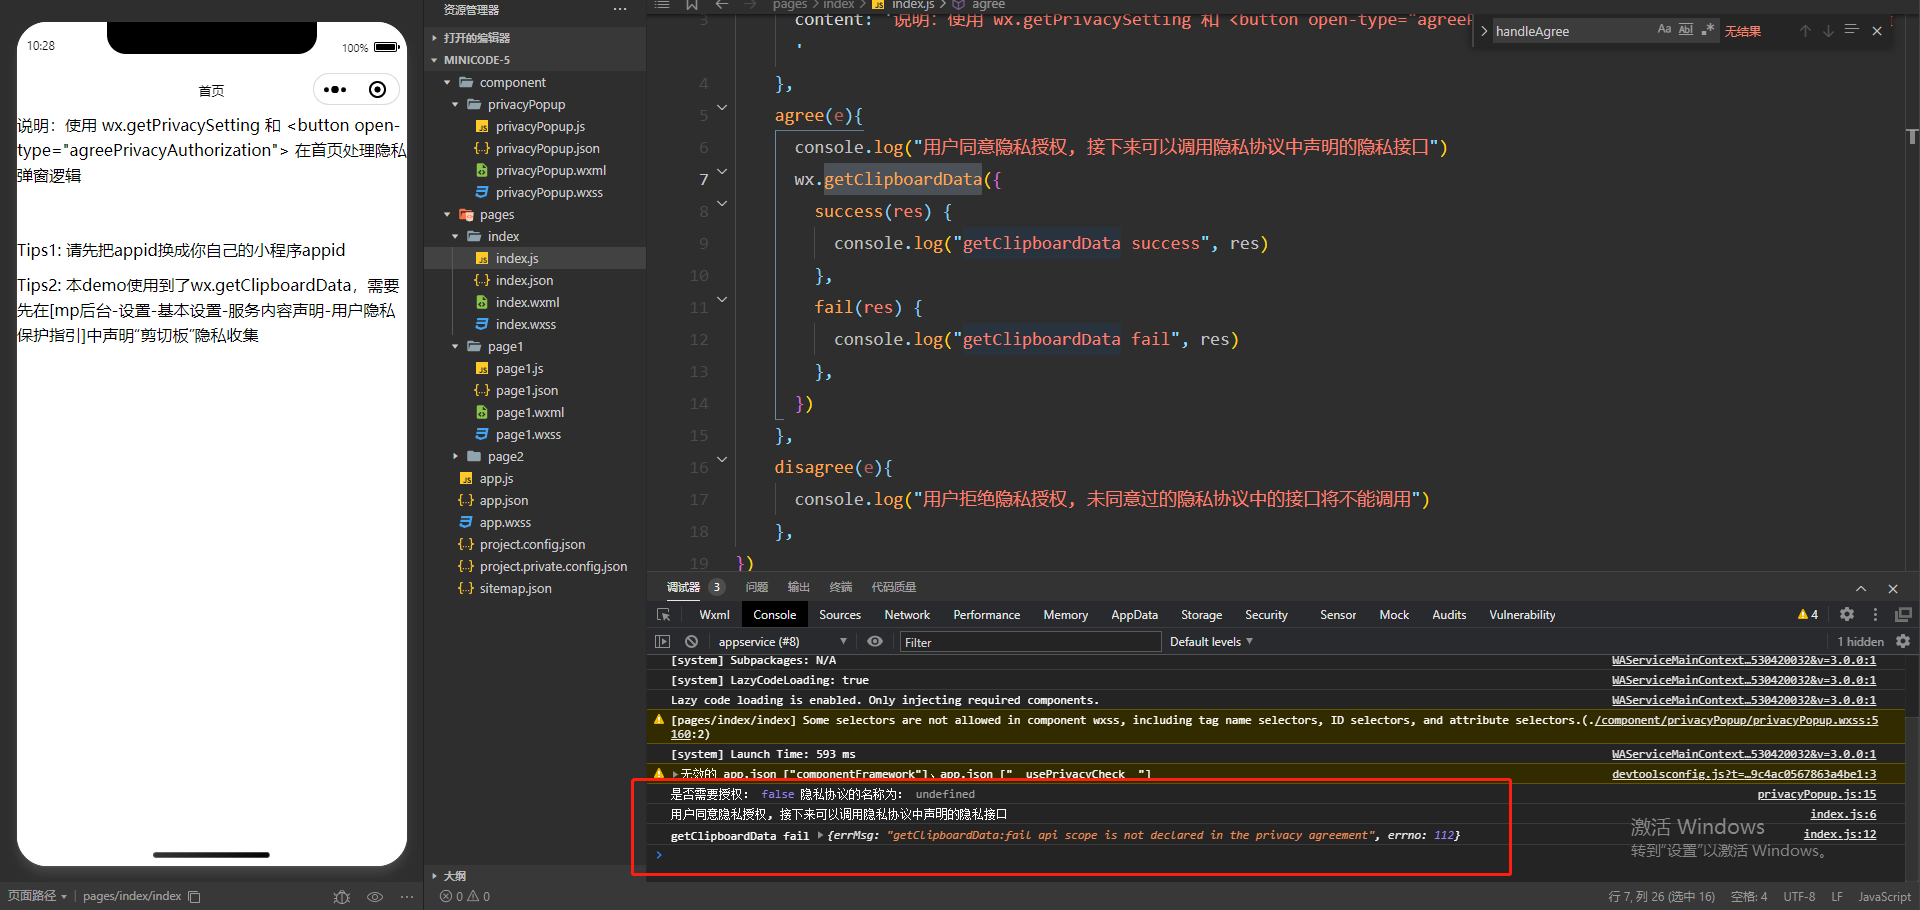Open simulator status bar more options
The image size is (1920, 910).
coord(406,897)
